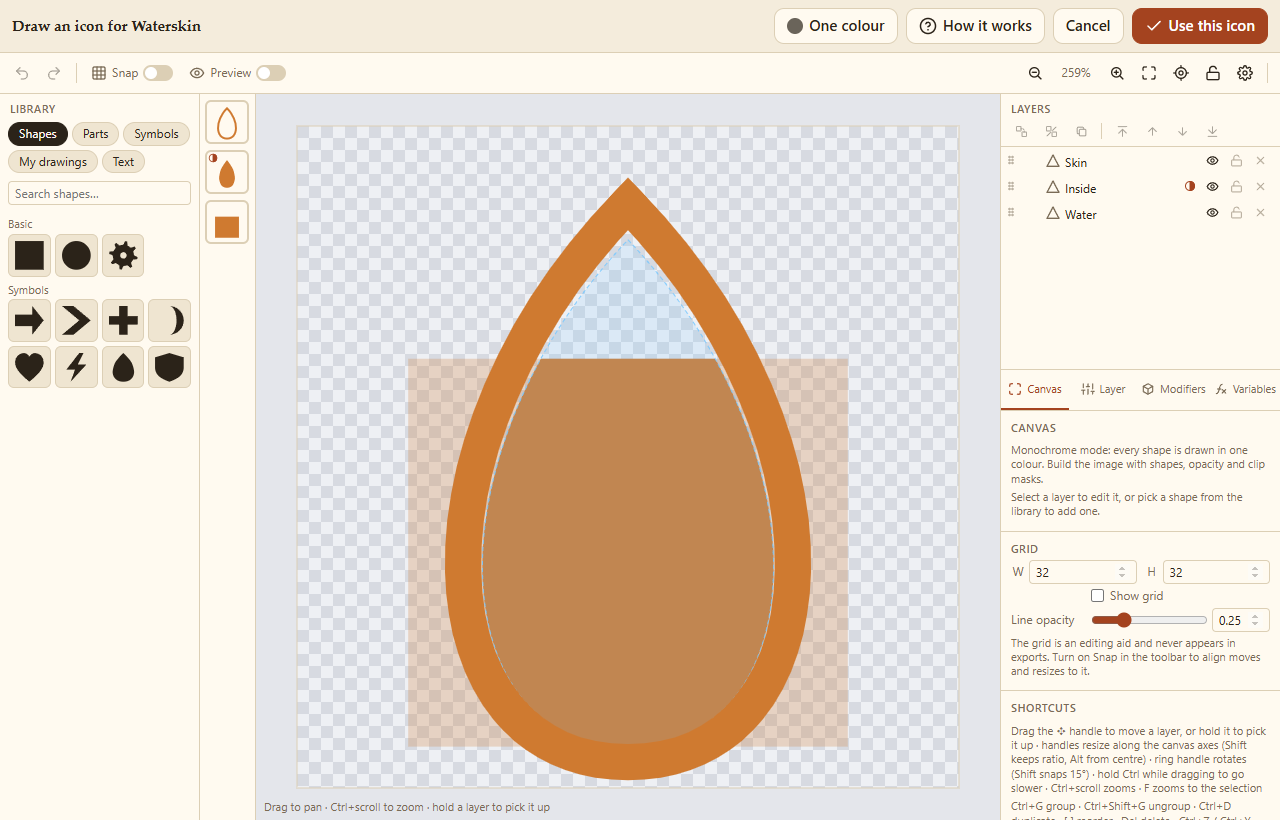
Task: Toggle the Snap switch
Action: coord(158,73)
